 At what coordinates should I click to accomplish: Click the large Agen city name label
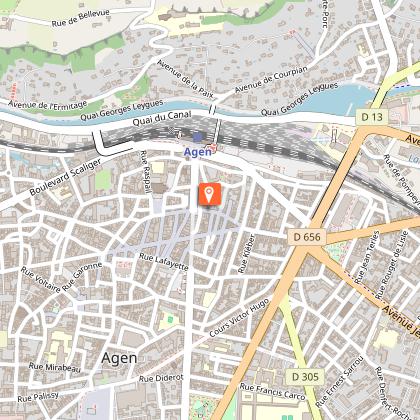tap(119, 358)
